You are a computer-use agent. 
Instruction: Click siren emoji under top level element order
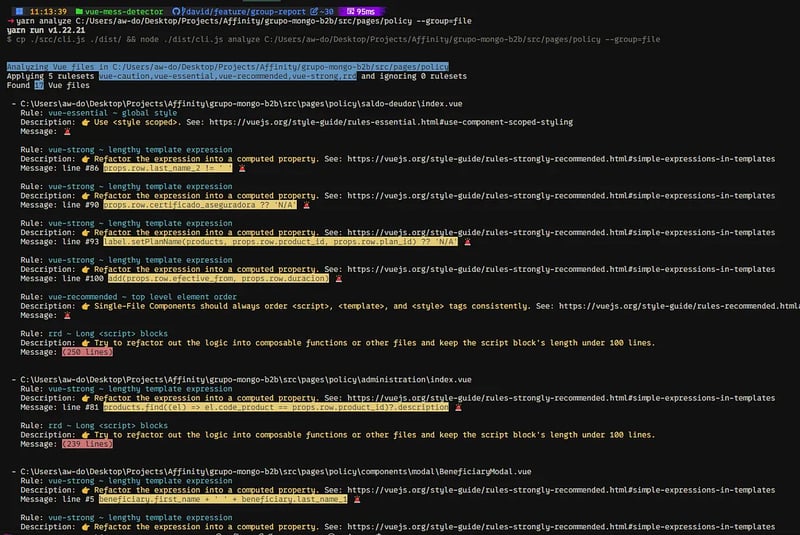tap(67, 316)
